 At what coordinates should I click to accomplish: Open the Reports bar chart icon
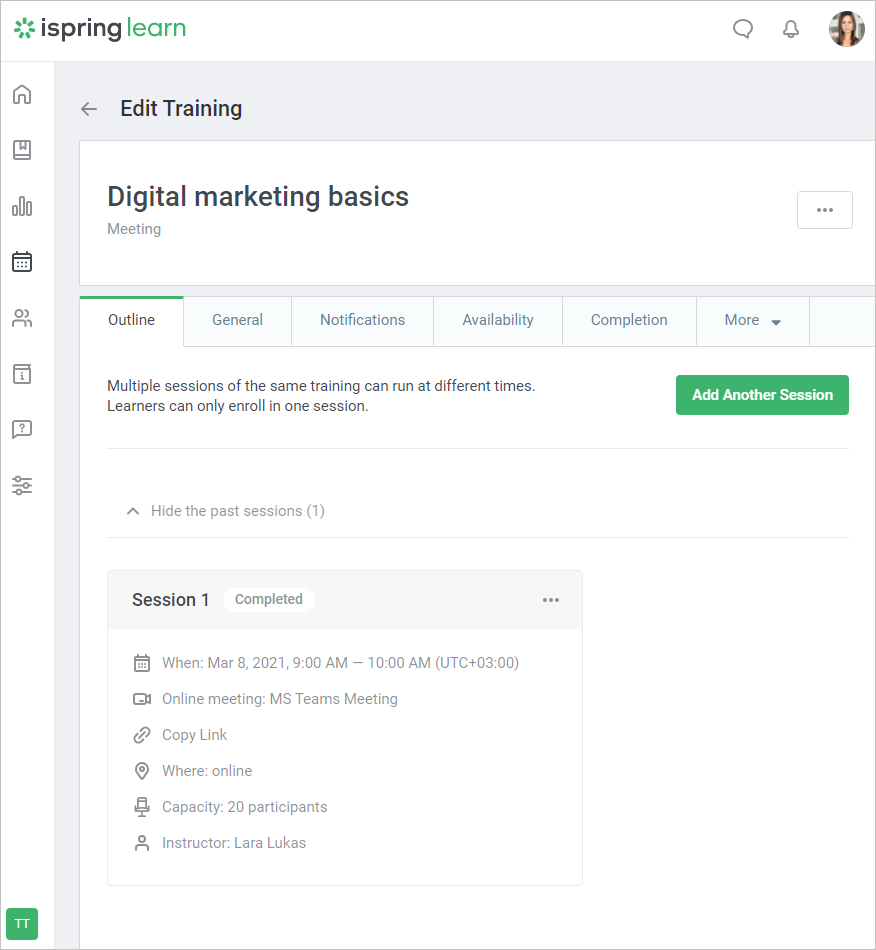click(22, 206)
